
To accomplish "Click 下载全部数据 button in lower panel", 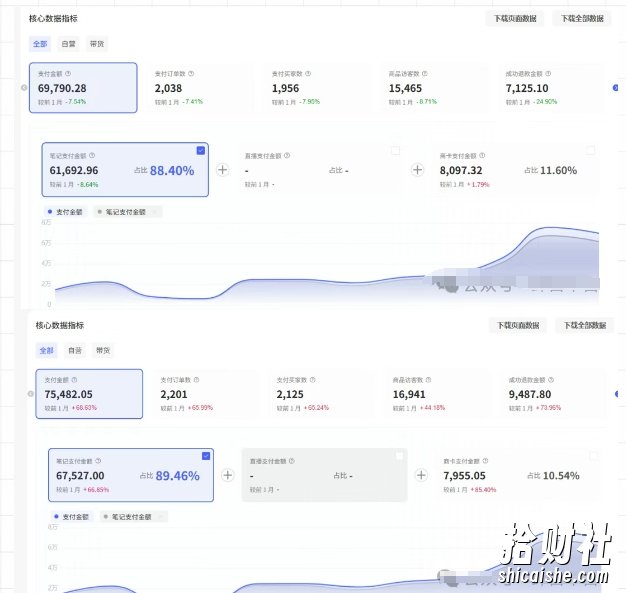I will 585,325.
